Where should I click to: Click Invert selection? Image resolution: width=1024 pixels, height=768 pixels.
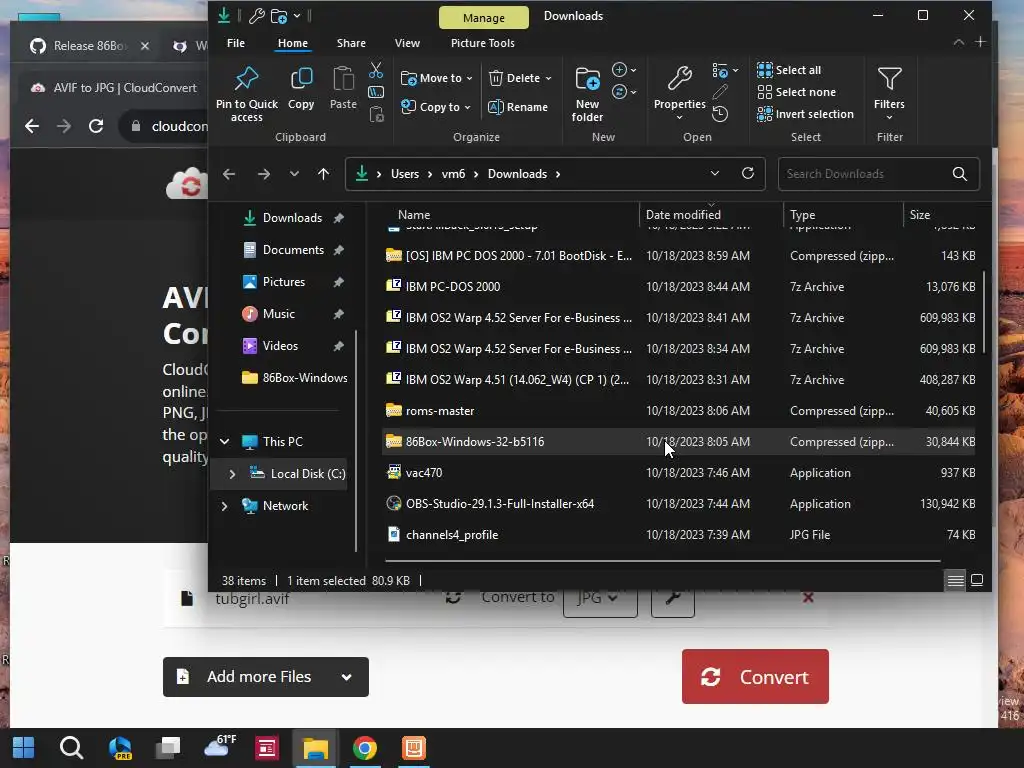[x=805, y=114]
